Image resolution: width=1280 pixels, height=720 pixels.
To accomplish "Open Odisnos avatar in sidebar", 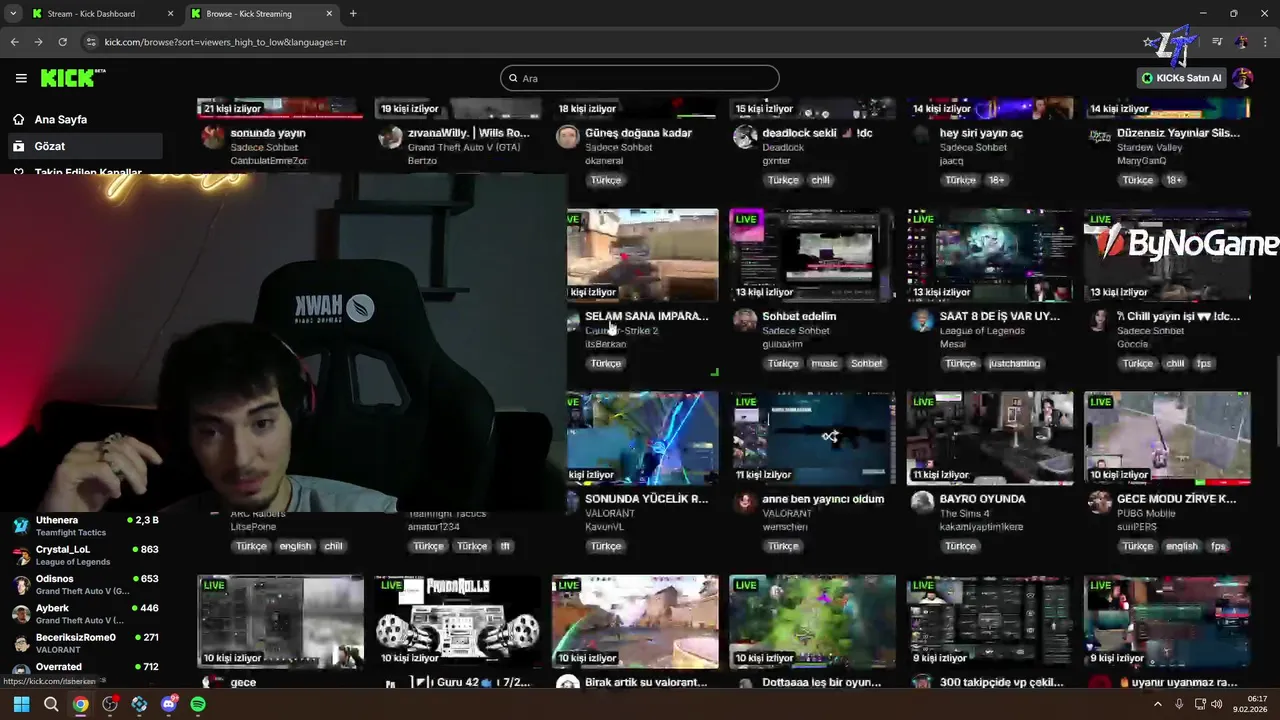I will point(21,584).
